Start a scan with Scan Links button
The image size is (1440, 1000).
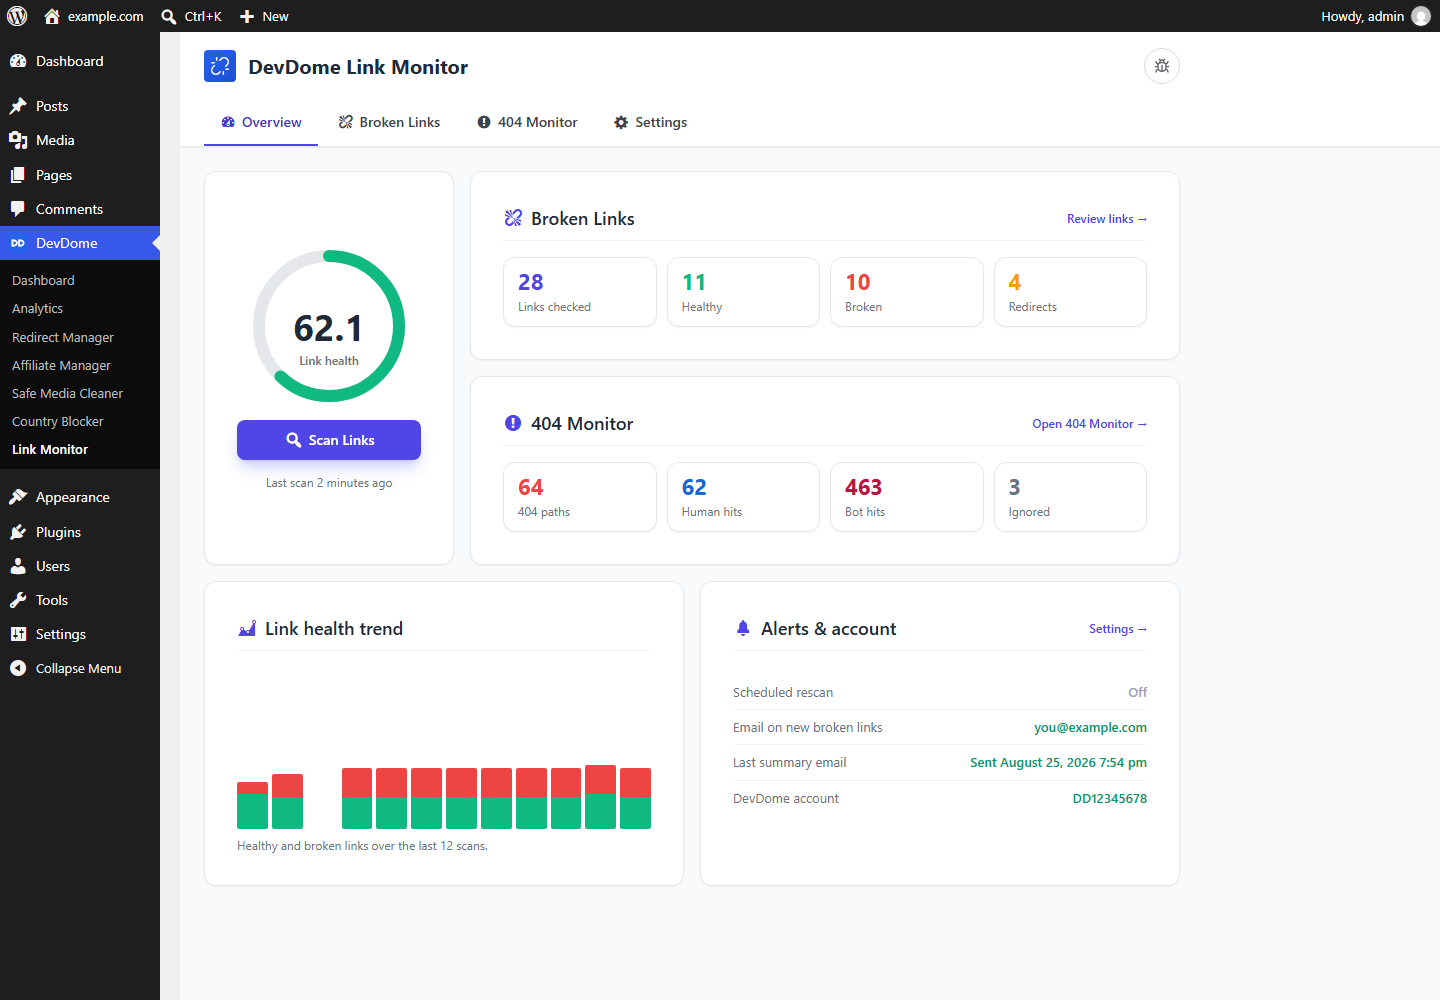pyautogui.click(x=329, y=440)
